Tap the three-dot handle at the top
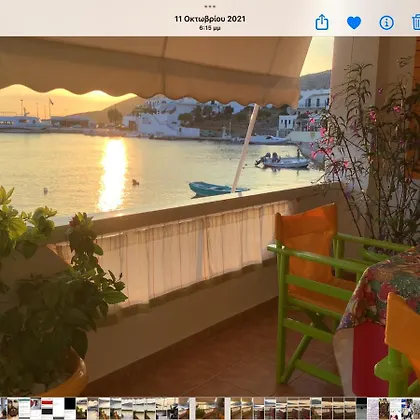The height and width of the screenshot is (420, 420). 210,6
